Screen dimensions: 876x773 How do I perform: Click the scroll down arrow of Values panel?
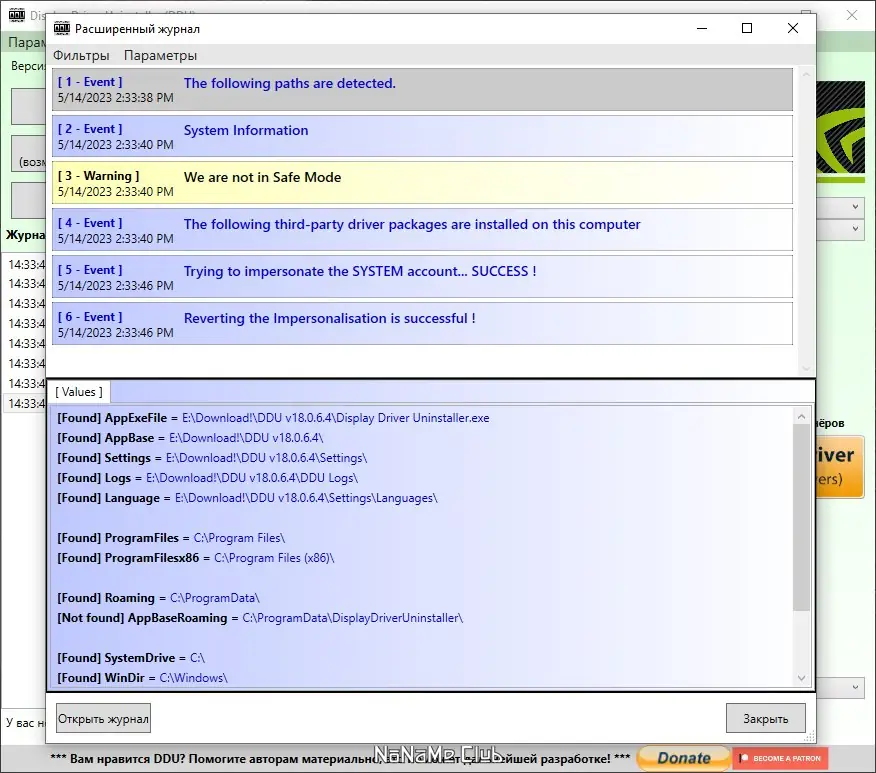pos(801,678)
